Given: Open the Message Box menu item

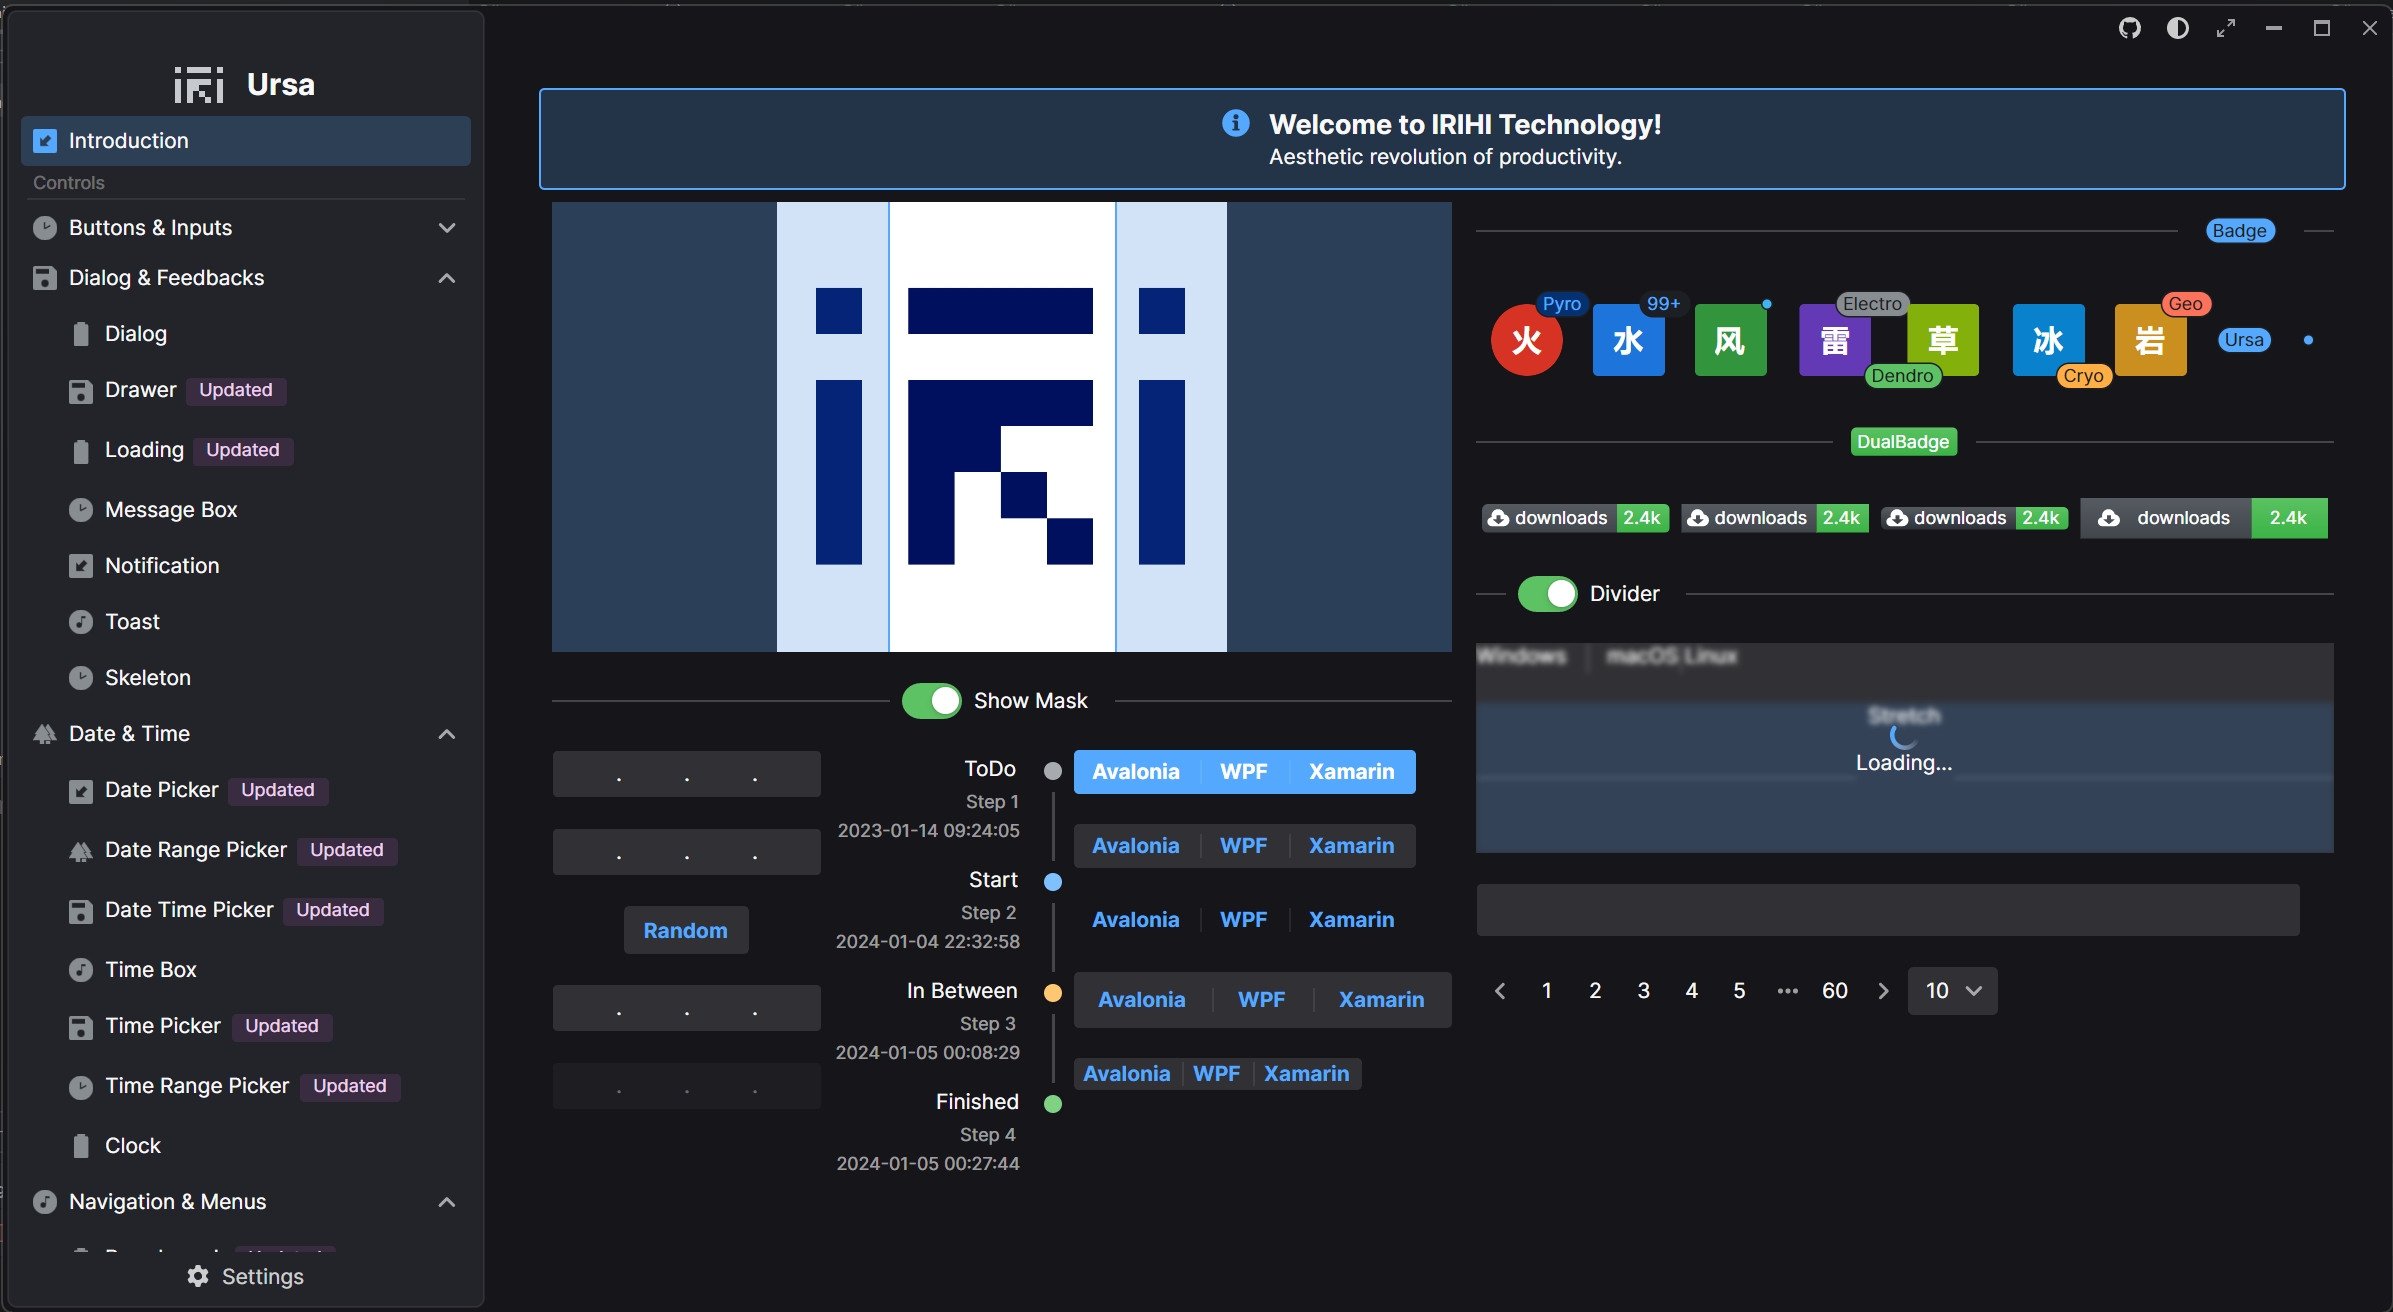Looking at the screenshot, I should tap(171, 510).
